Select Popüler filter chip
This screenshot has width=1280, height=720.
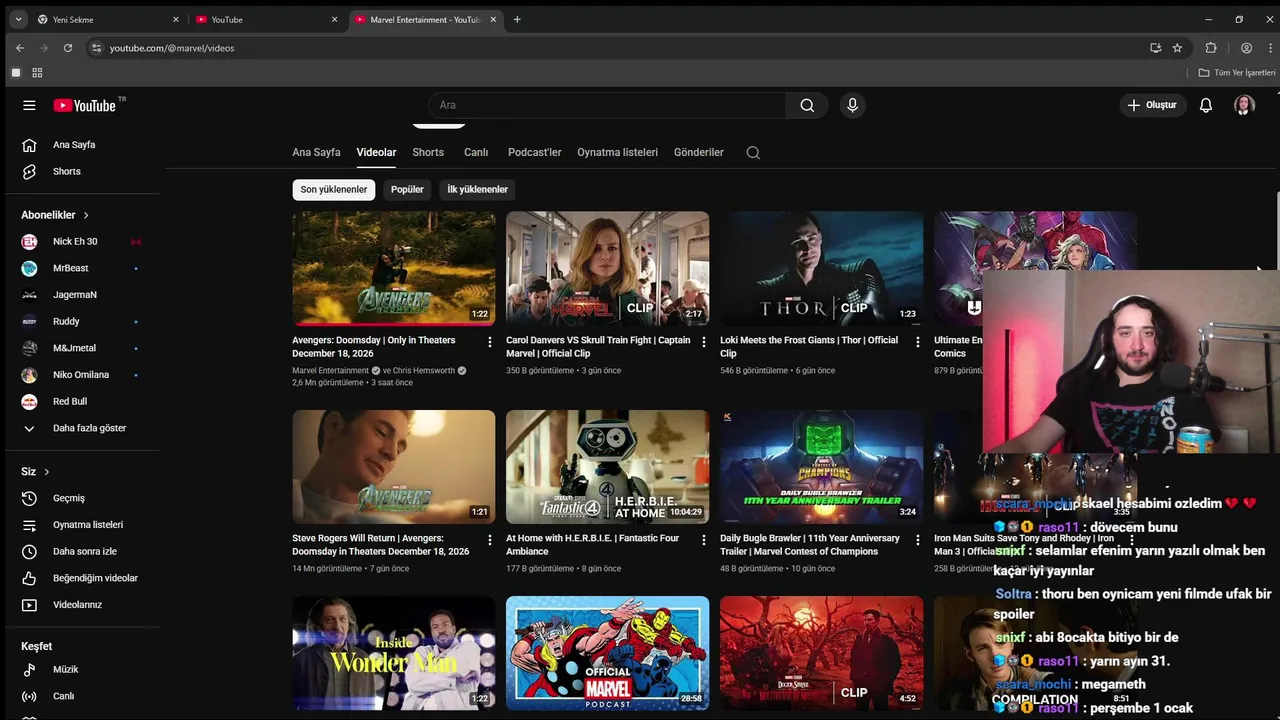[407, 190]
